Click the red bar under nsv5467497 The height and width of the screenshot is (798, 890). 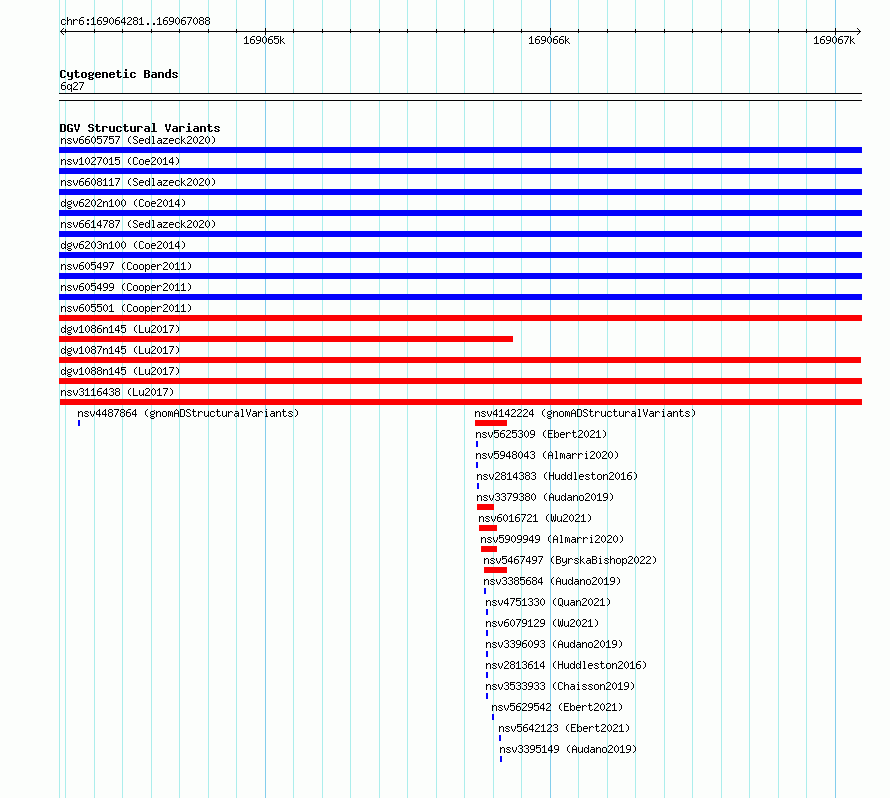[496, 570]
